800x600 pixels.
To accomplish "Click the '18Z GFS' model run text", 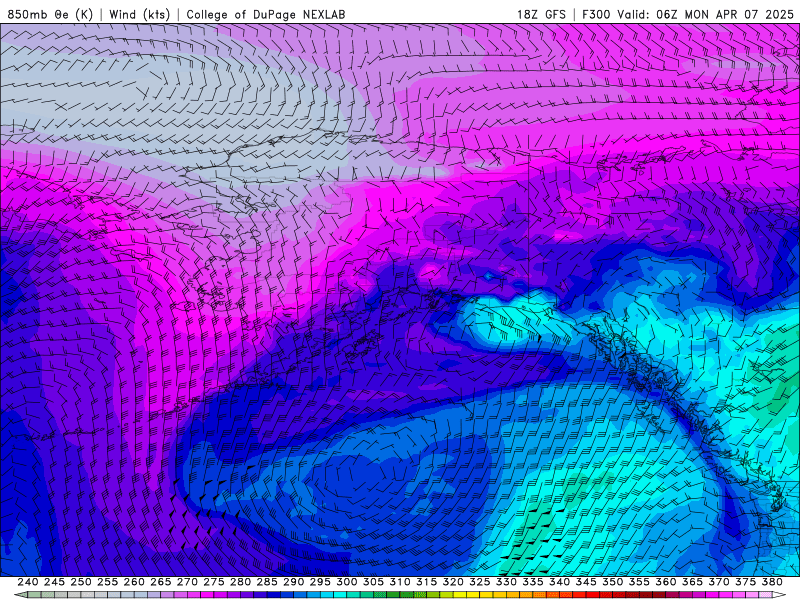I will coord(541,14).
